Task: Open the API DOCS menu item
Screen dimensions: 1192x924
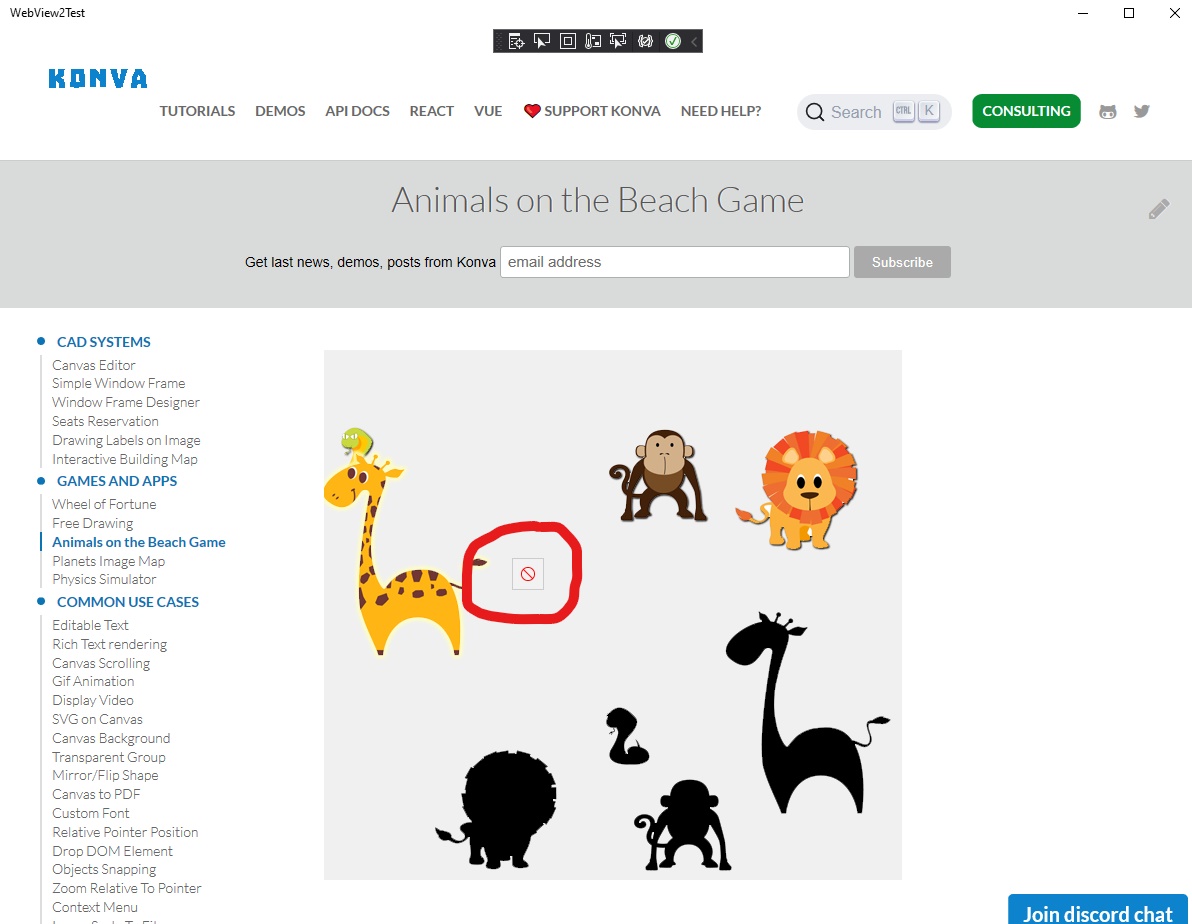Action: coord(357,111)
